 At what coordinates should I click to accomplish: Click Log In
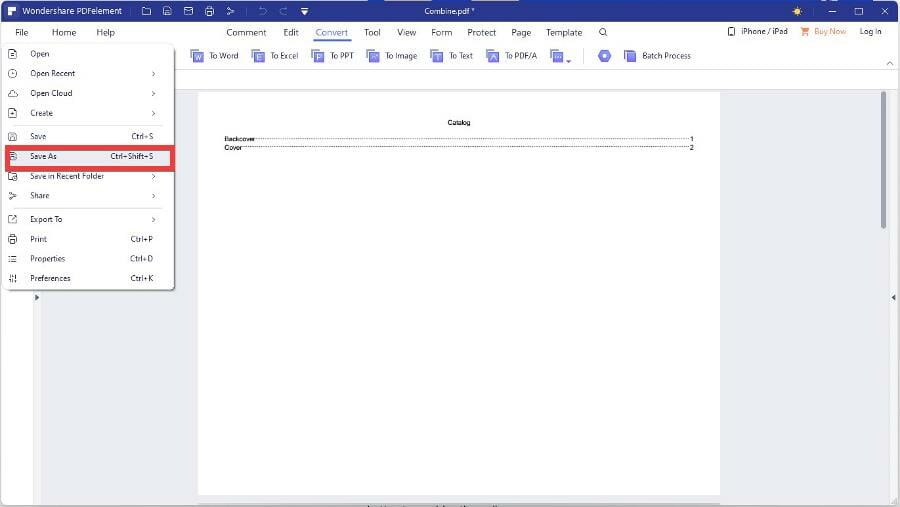point(871,32)
